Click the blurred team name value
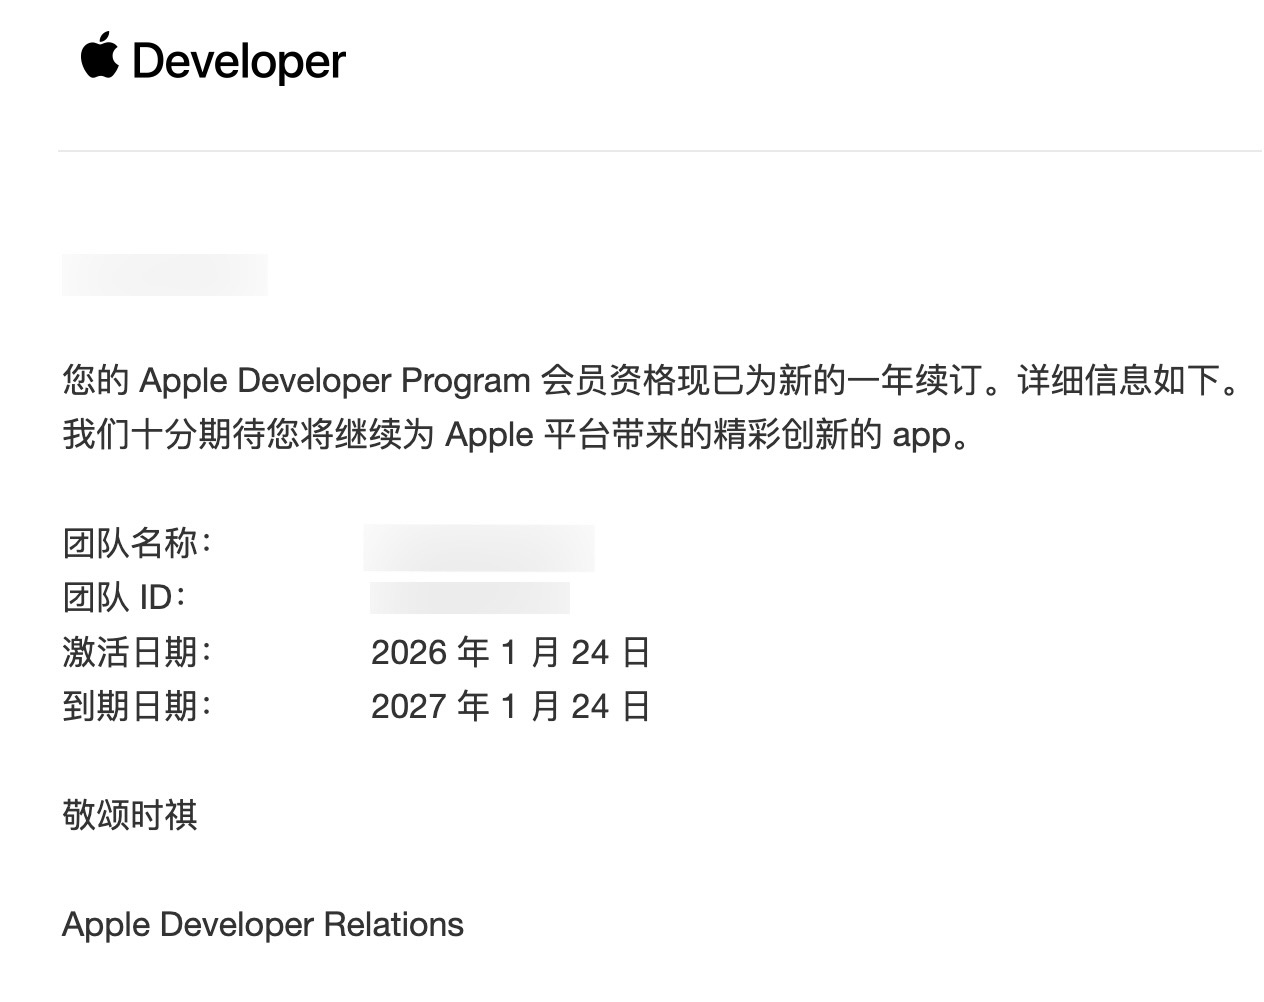1264x1002 pixels. 479,547
